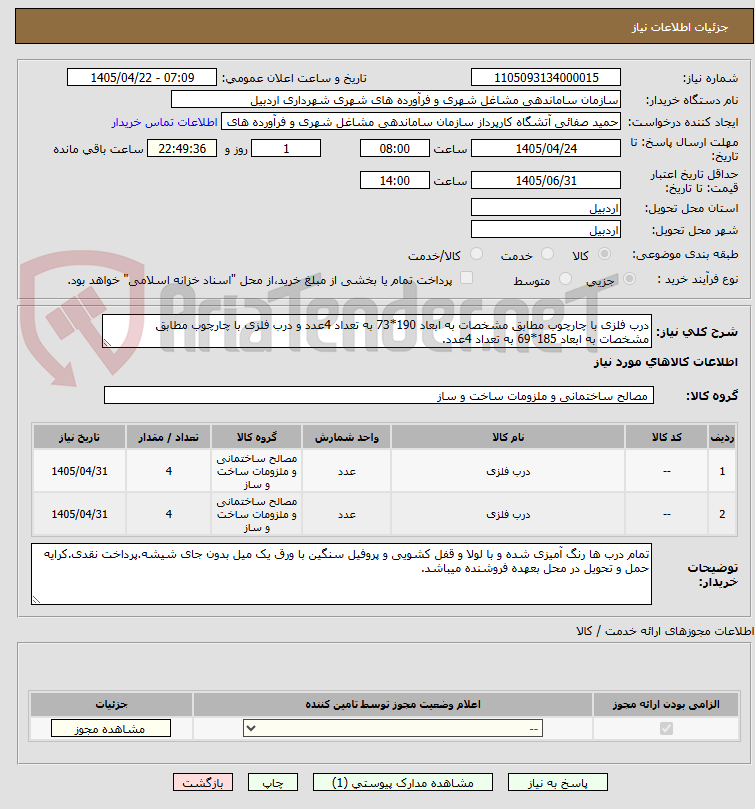Click the شماره نیاز field 1105093134000015
This screenshot has width=755, height=809.
point(545,78)
